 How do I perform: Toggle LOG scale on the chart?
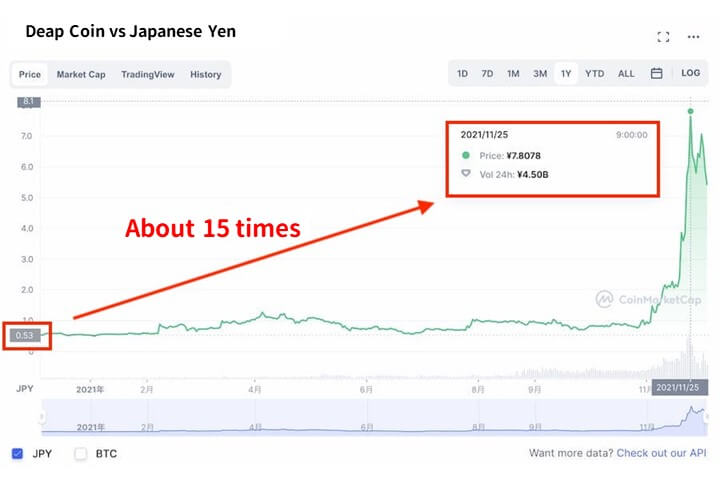click(691, 74)
